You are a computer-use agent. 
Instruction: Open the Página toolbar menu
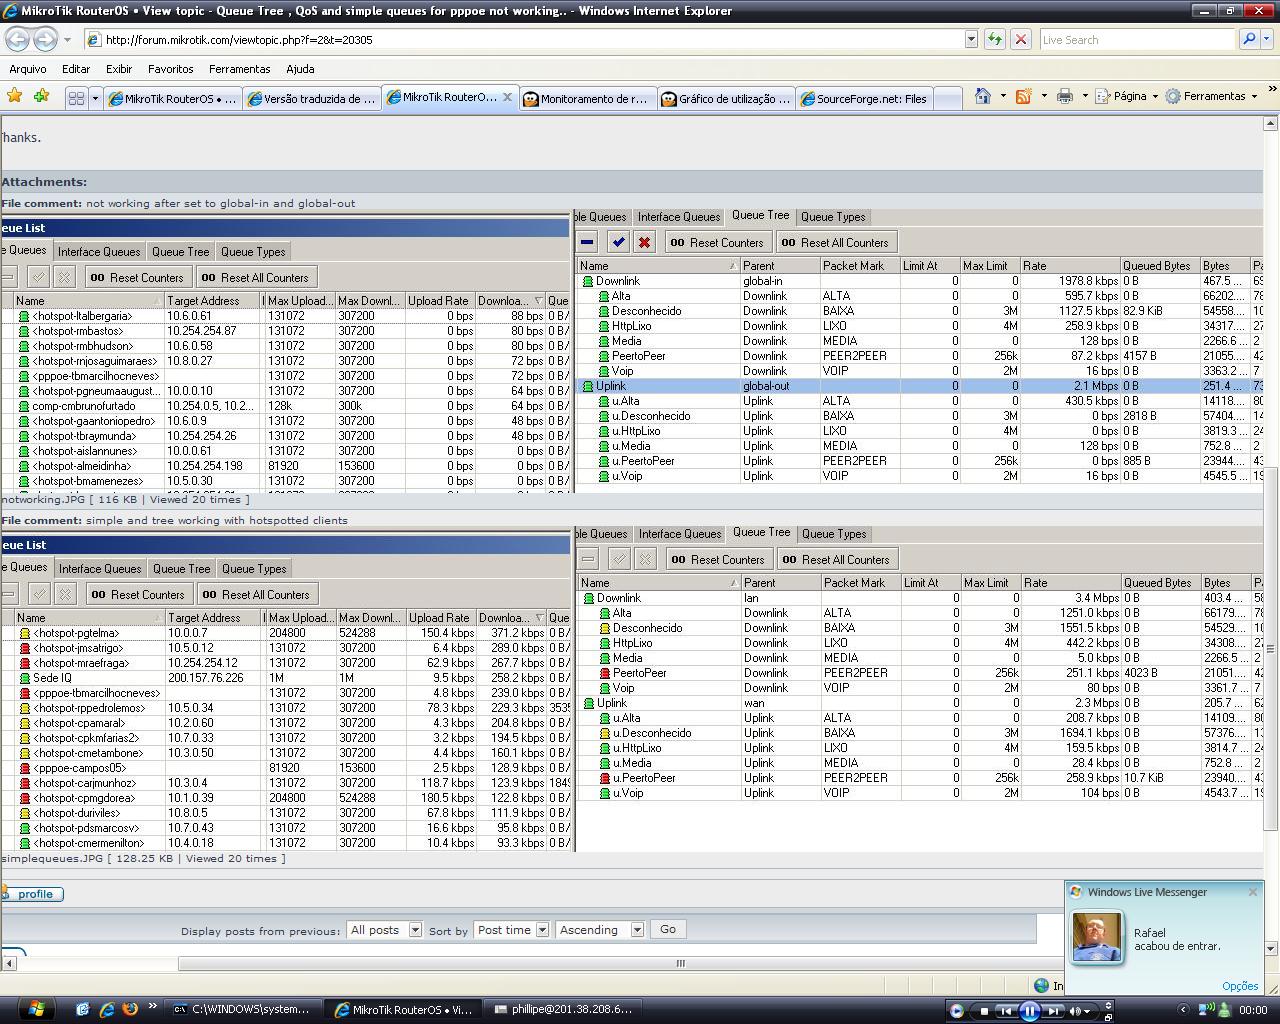(1129, 96)
